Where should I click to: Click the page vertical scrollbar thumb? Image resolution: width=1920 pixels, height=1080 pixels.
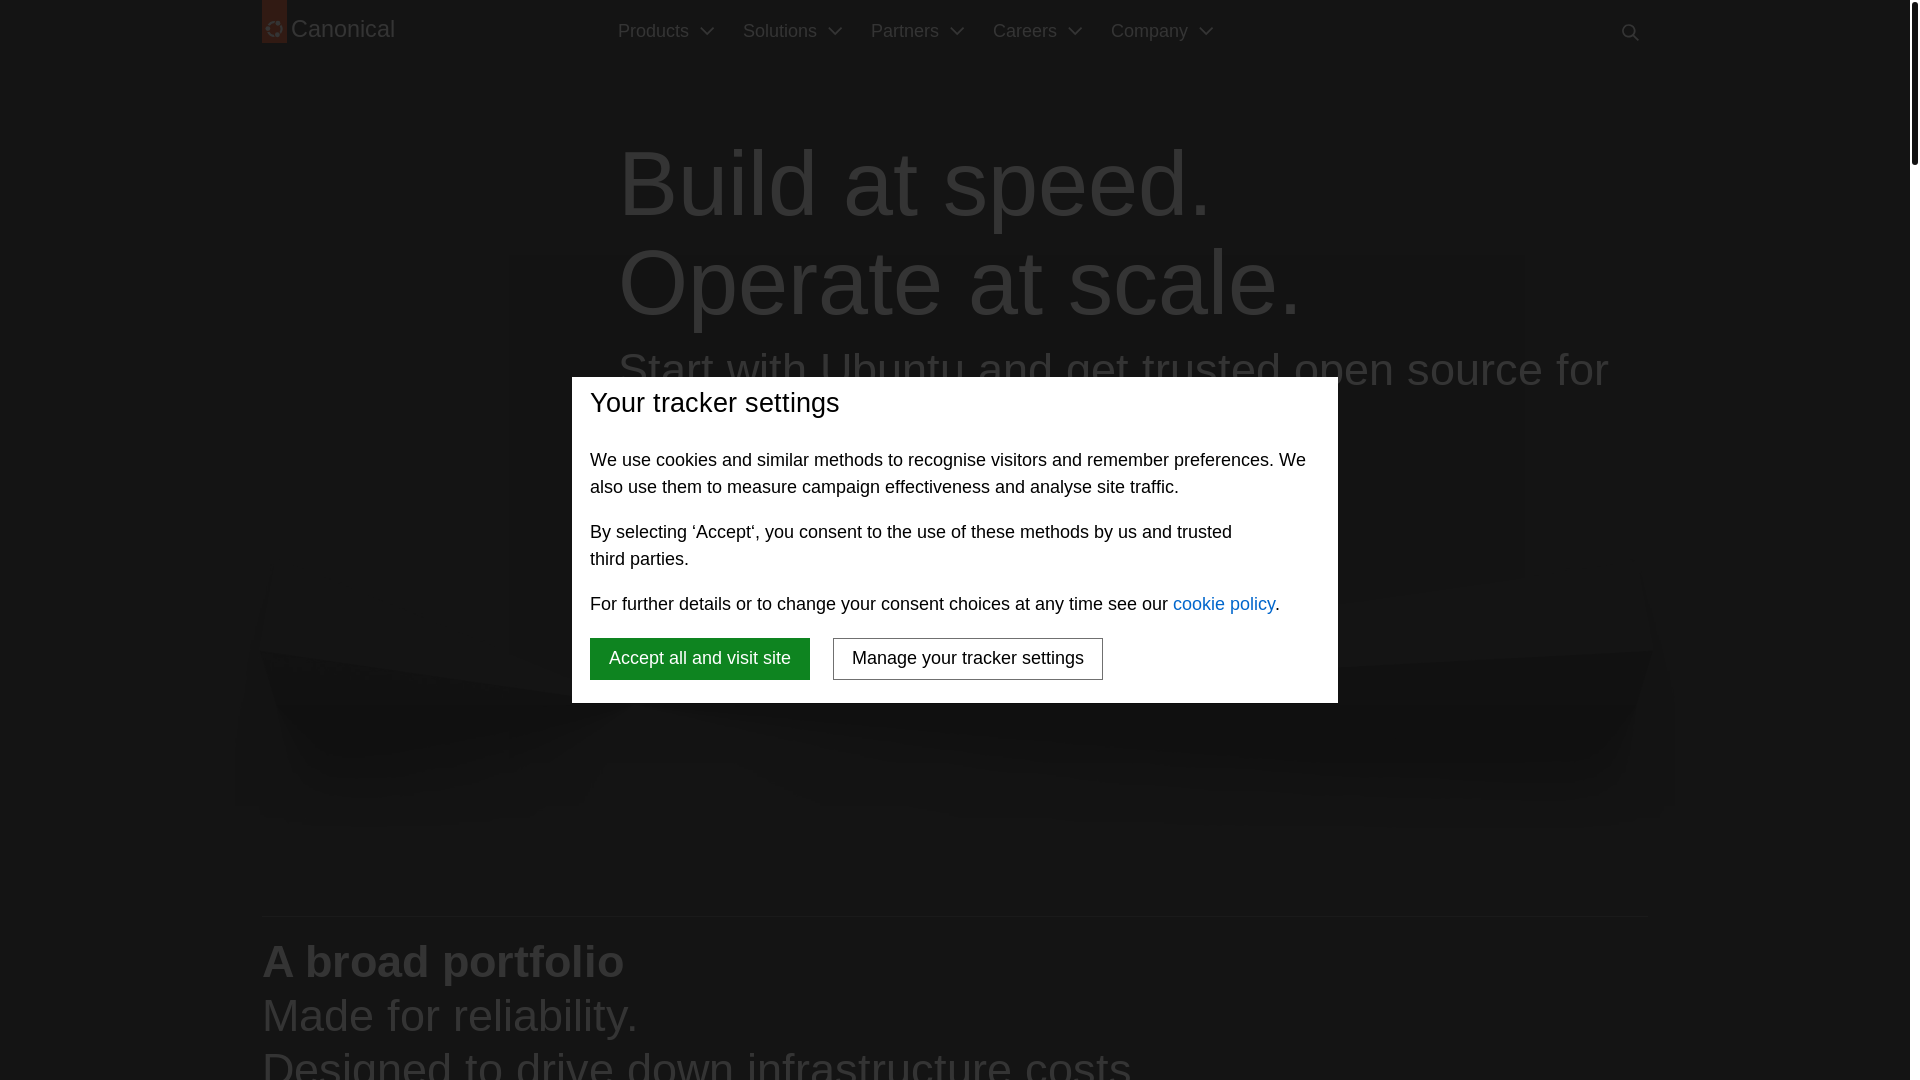(x=1914, y=82)
